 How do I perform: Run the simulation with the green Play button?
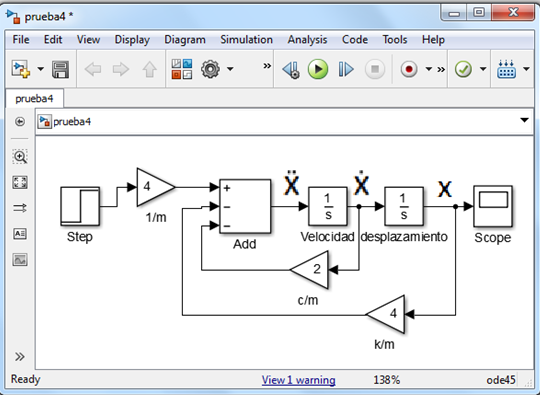pyautogui.click(x=318, y=69)
